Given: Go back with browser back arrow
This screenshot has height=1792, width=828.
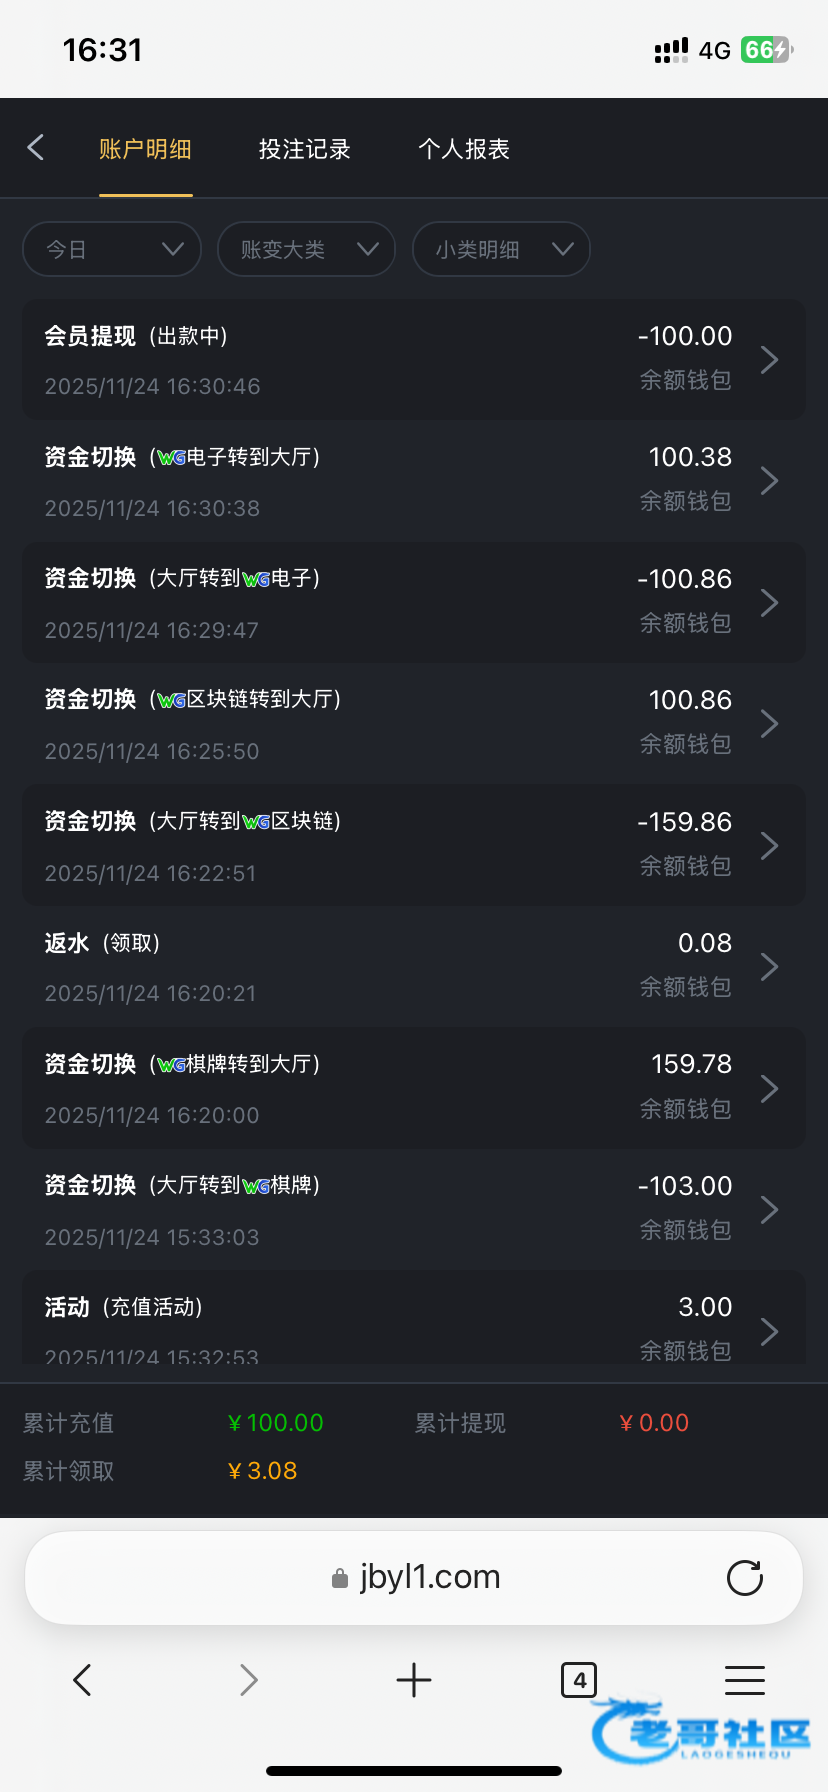Looking at the screenshot, I should click(83, 1680).
